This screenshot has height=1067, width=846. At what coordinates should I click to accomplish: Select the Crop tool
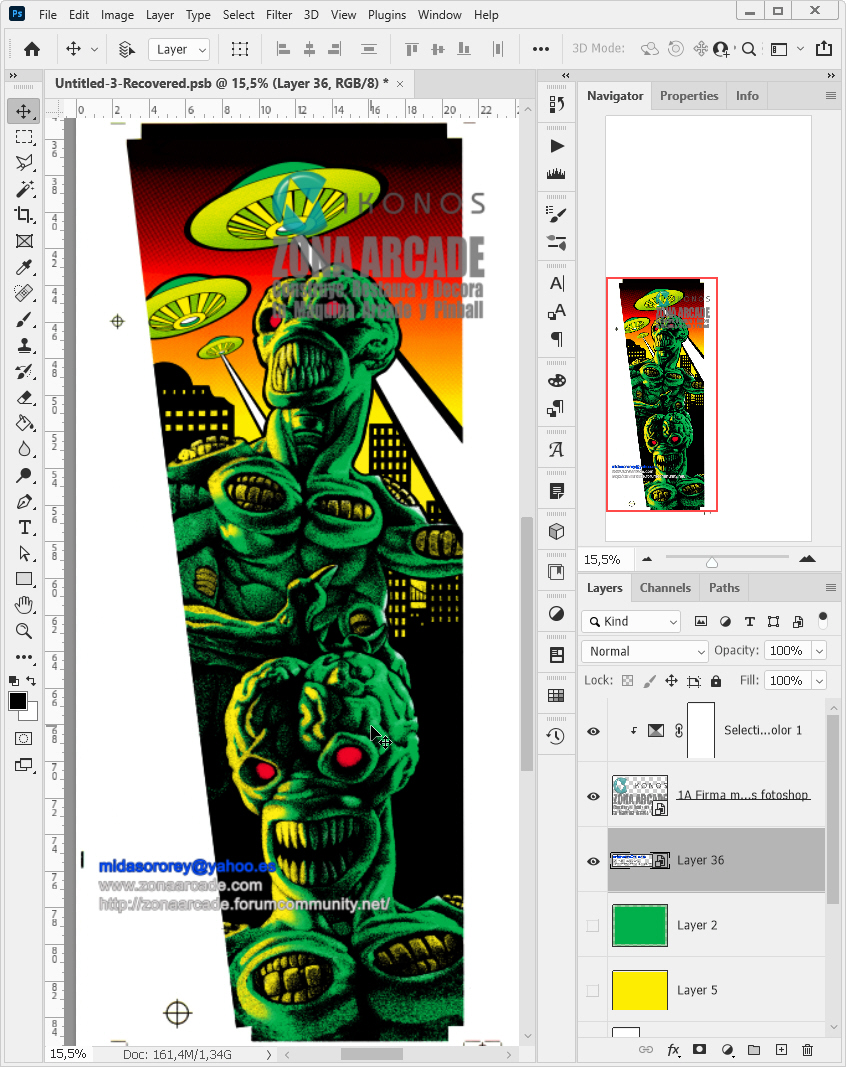click(24, 214)
